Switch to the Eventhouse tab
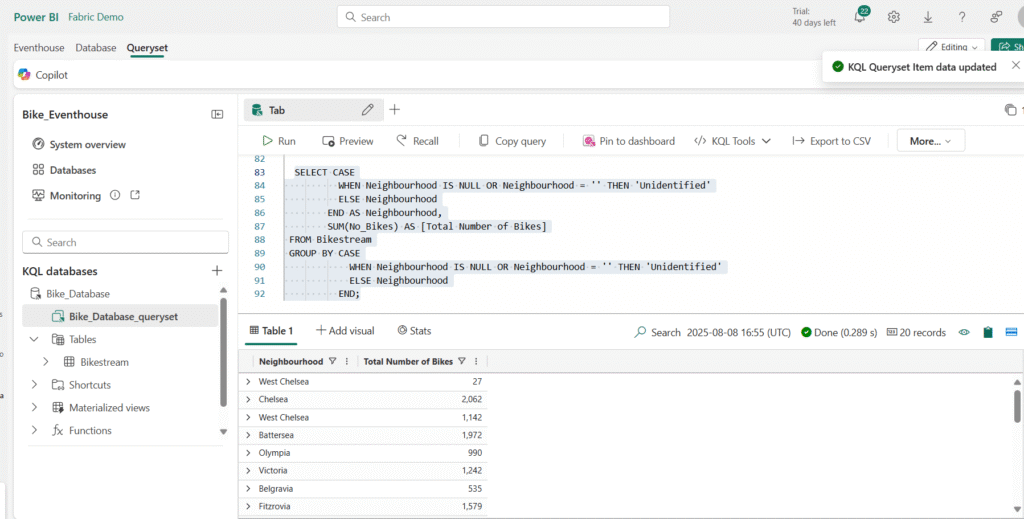This screenshot has height=519, width=1024. click(x=39, y=48)
